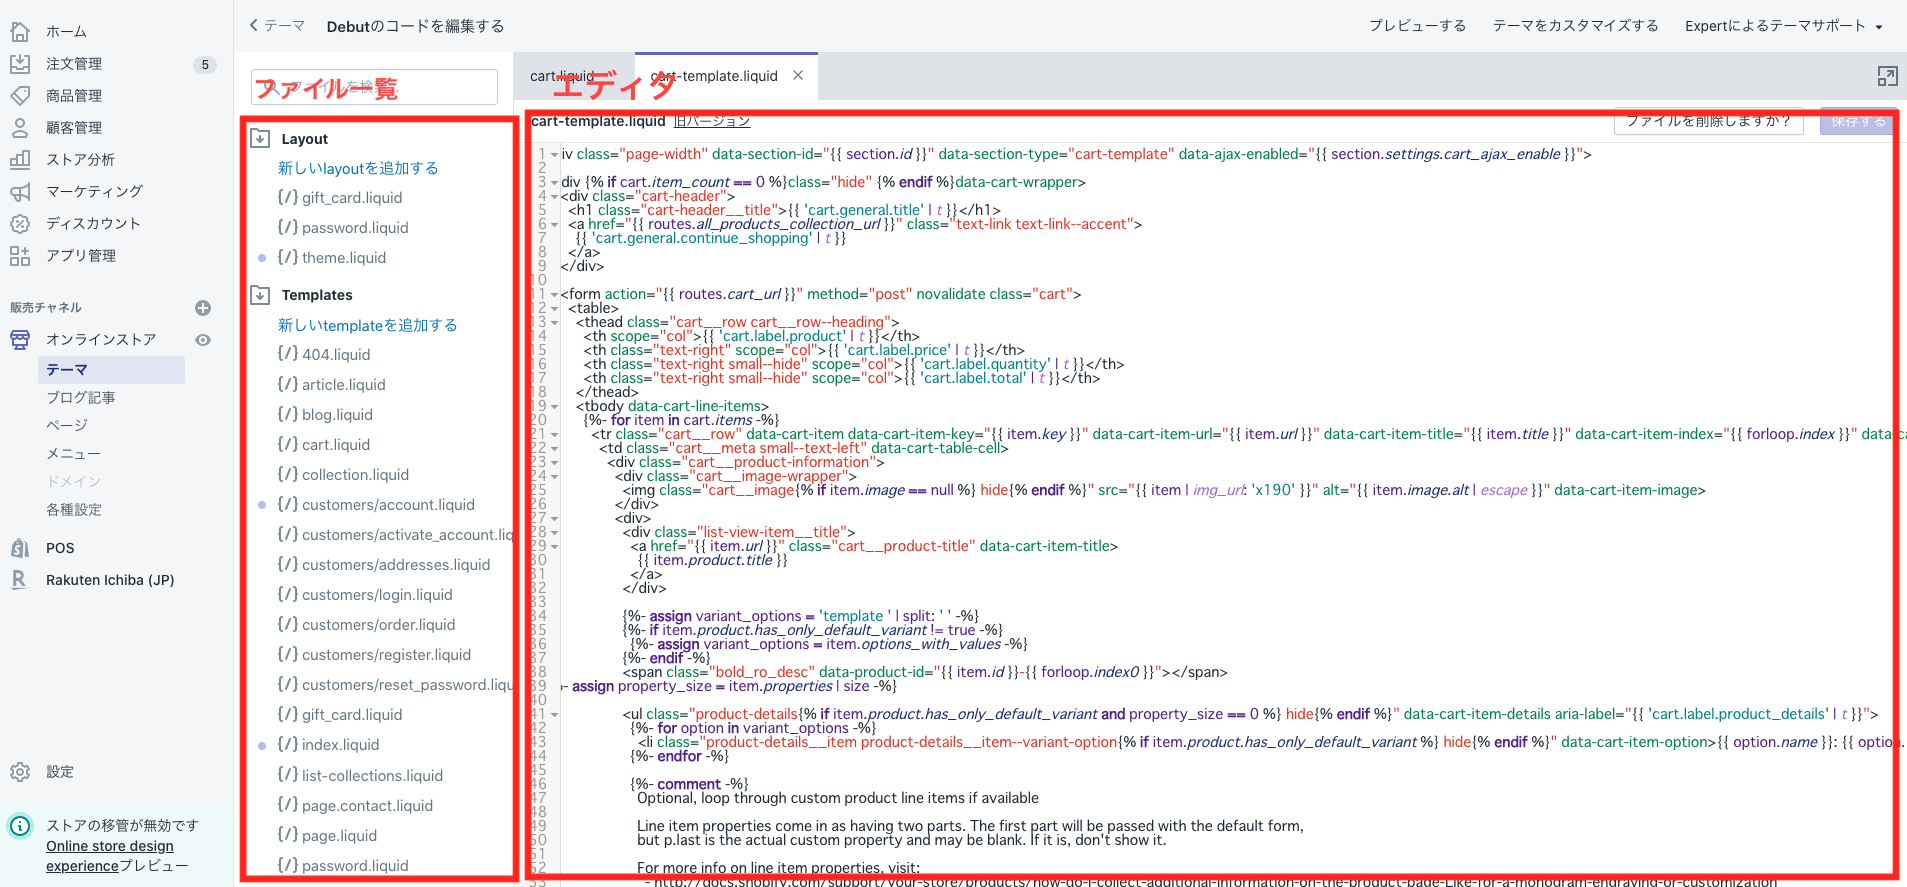Image resolution: width=1907 pixels, height=887 pixels.
Task: Click the Marketing megaphone icon
Action: 20,192
